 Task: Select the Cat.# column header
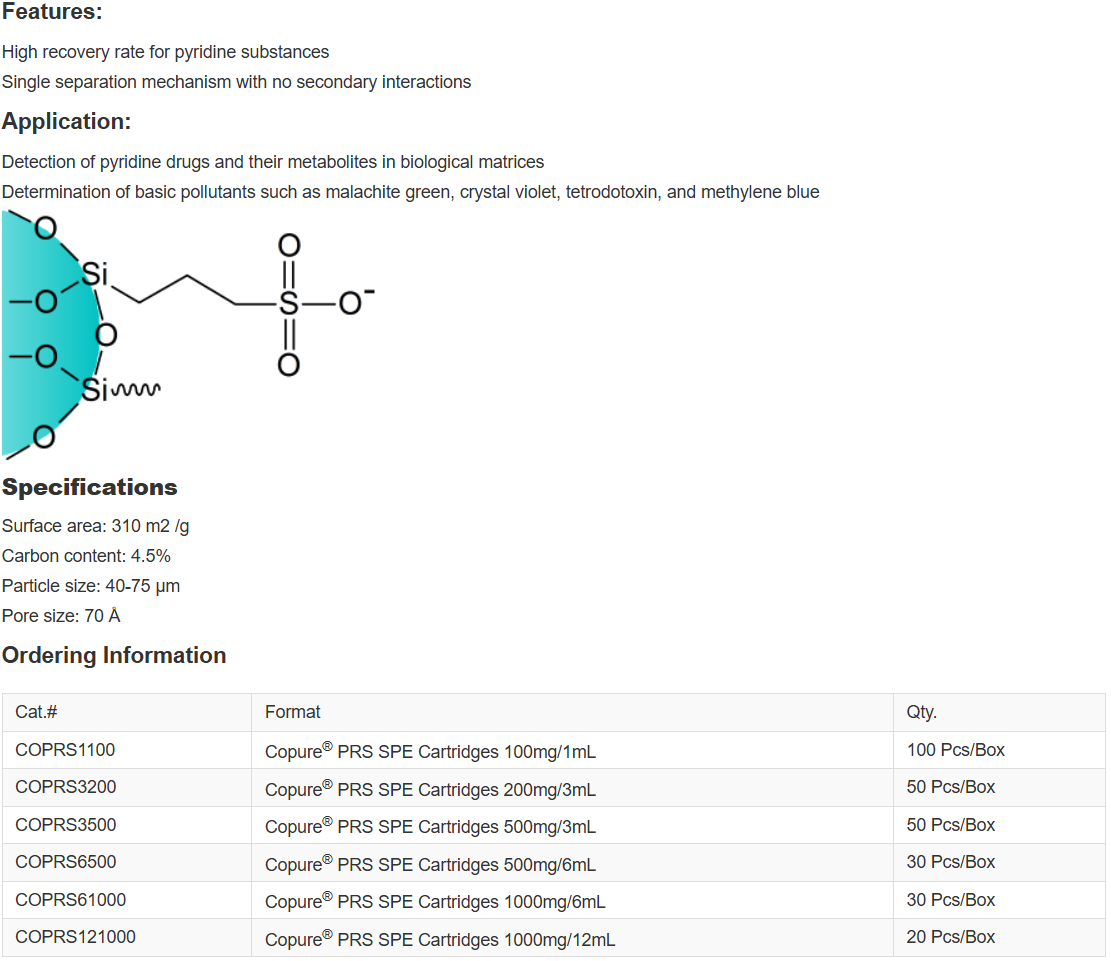pos(37,712)
